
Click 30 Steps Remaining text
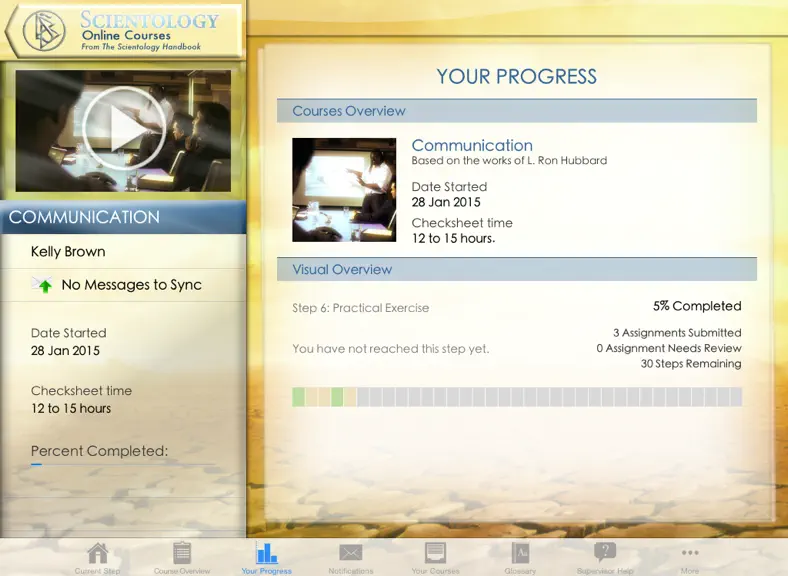(691, 363)
